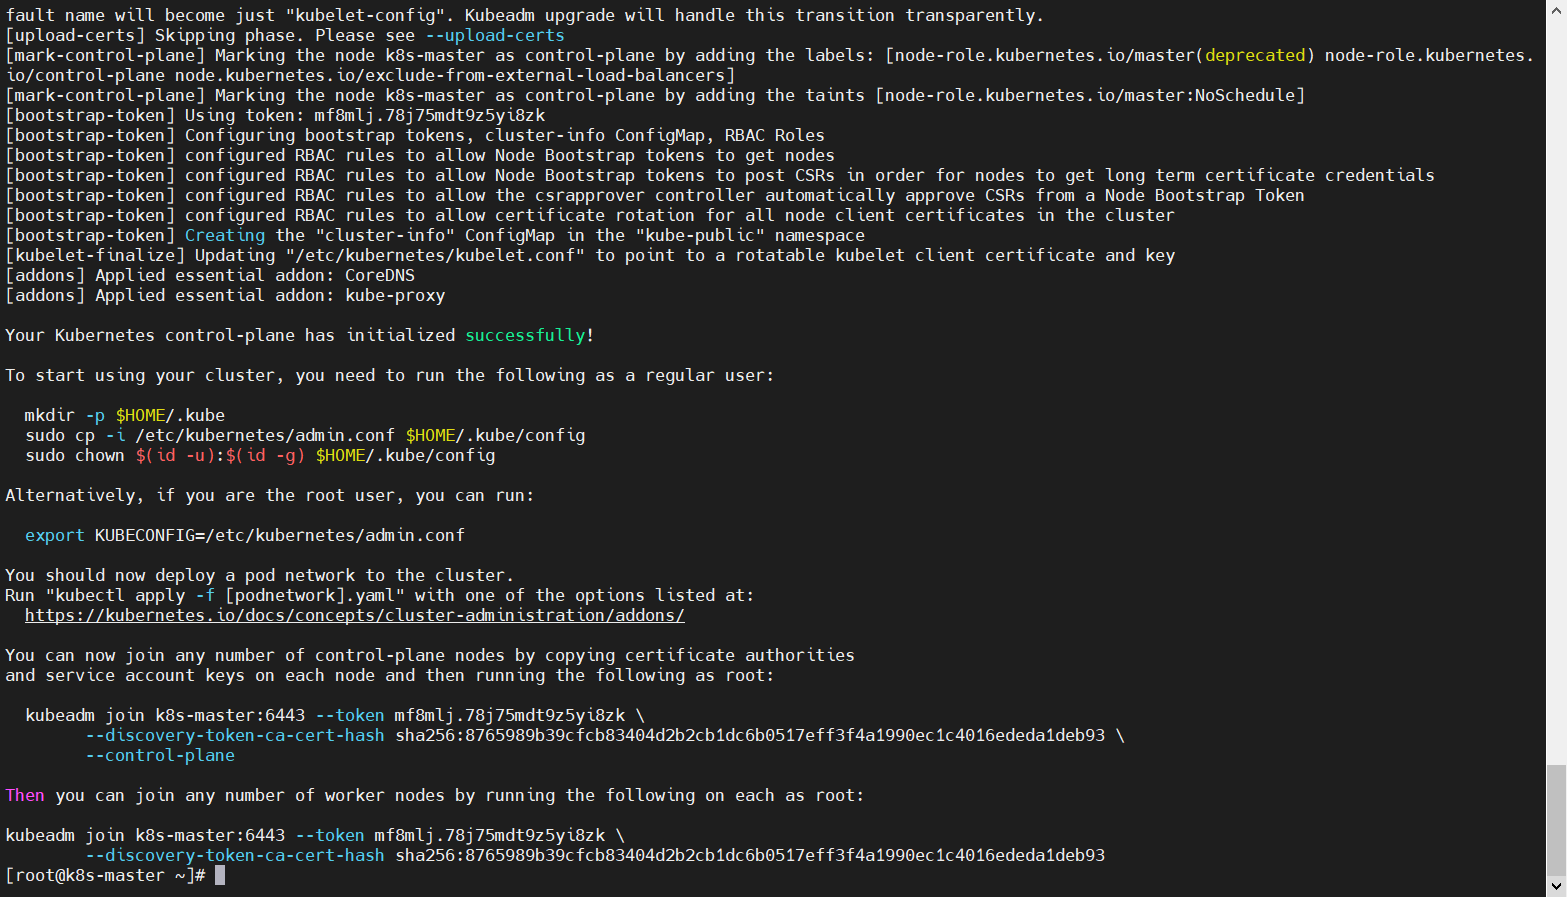Click the "--control-plane" flag text
Viewport: 1567px width, 897px height.
pos(160,755)
